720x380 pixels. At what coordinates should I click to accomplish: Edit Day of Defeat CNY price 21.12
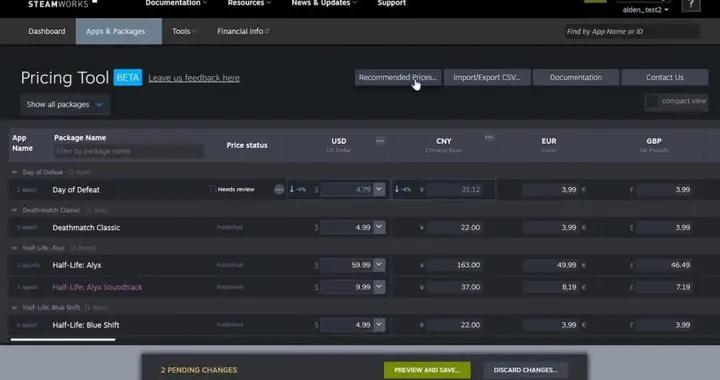[455, 189]
